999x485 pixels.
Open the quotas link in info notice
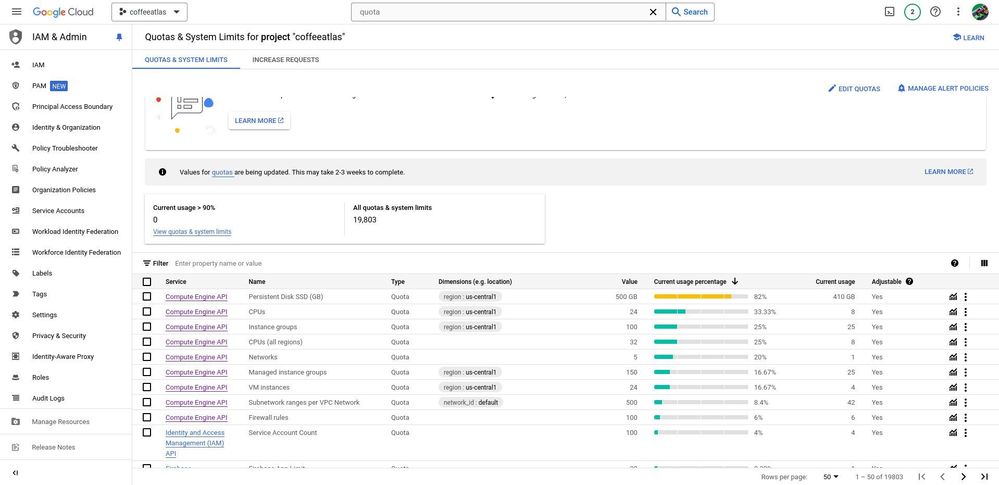tap(222, 172)
